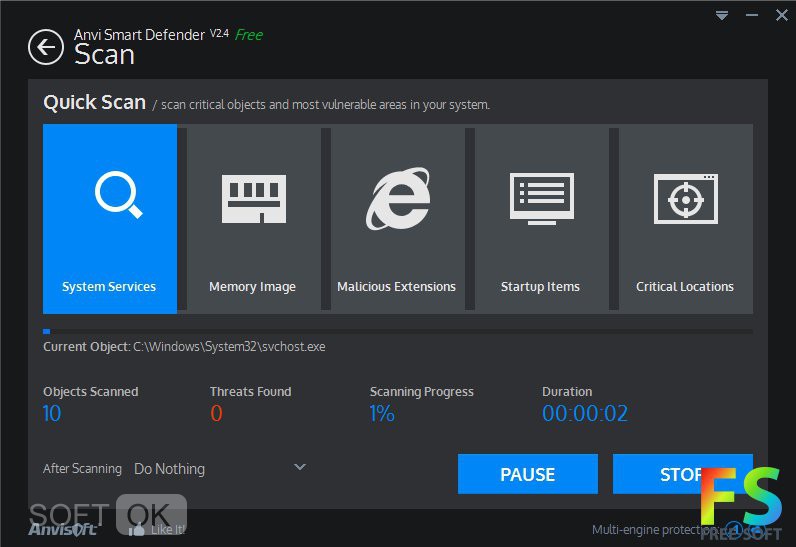This screenshot has height=547, width=796.
Task: Select the Critical Locations scan tile
Action: (x=685, y=219)
